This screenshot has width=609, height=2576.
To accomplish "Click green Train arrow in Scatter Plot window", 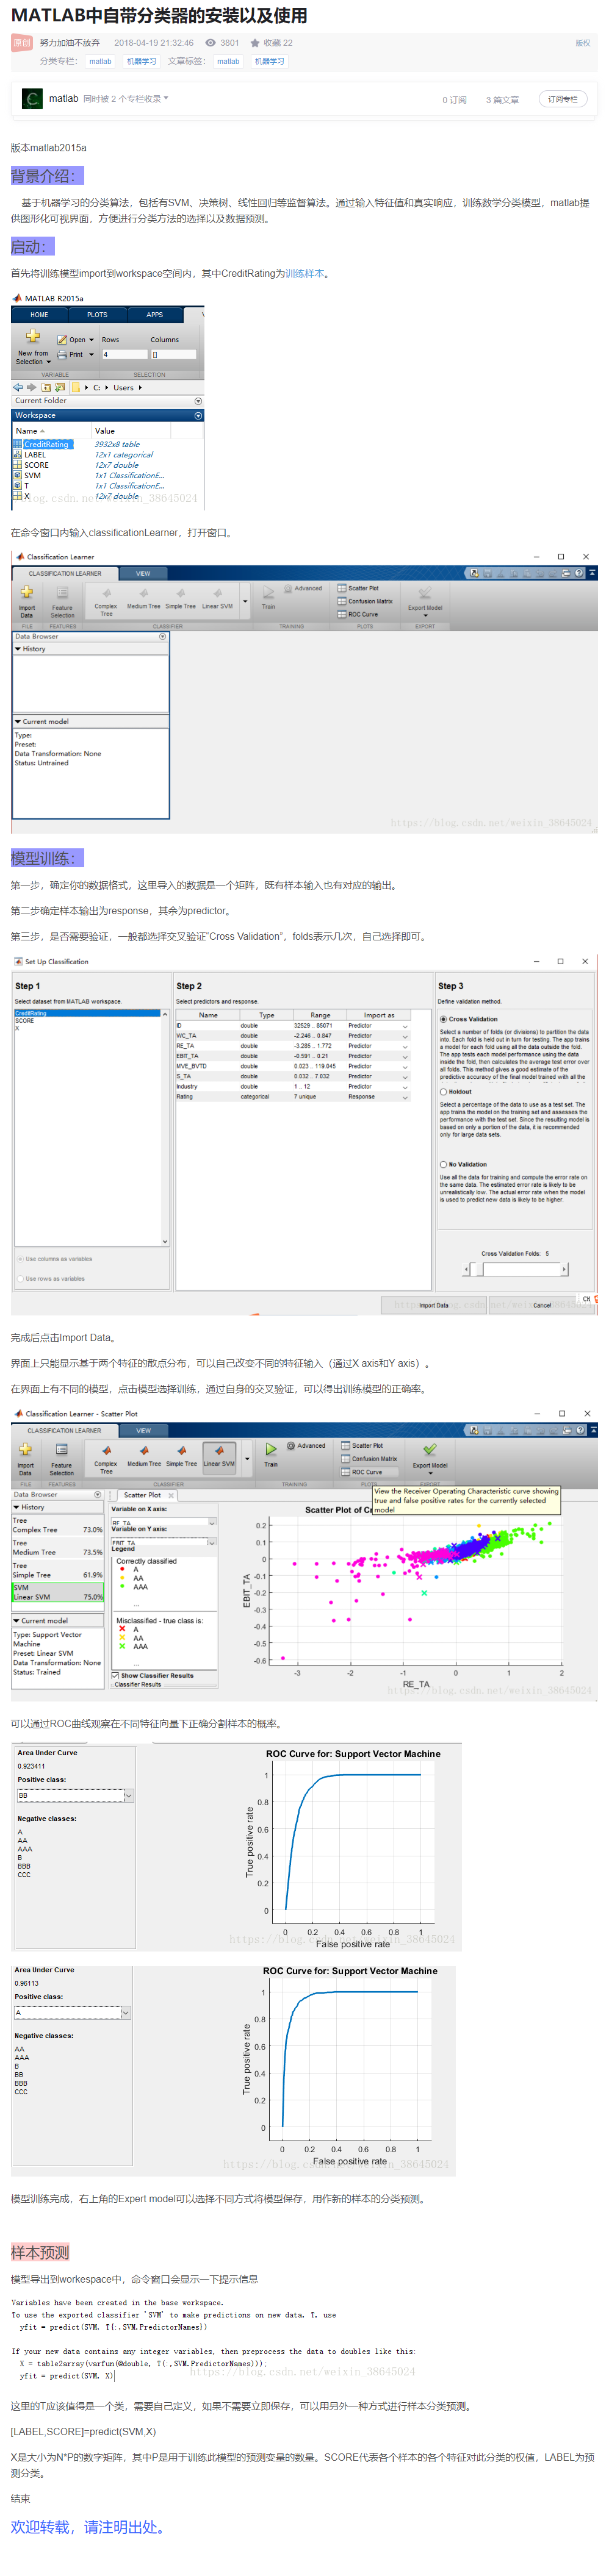I will click(271, 1449).
